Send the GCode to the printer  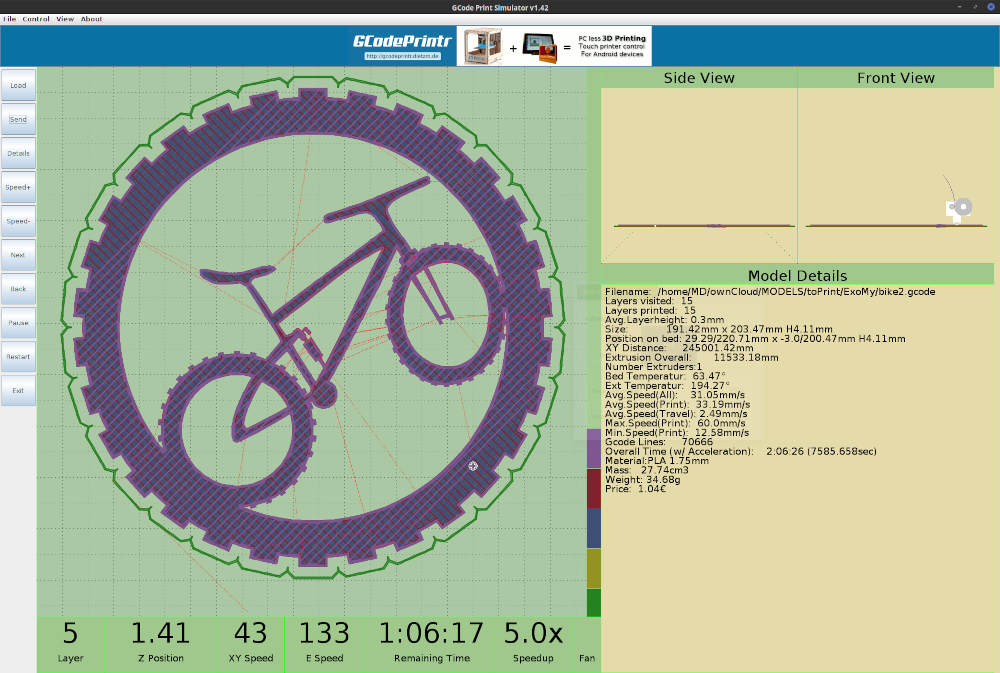pyautogui.click(x=17, y=119)
